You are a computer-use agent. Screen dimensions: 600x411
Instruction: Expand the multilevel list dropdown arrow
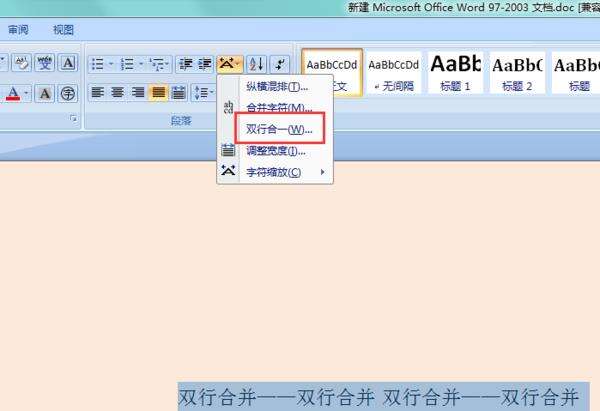[167, 64]
